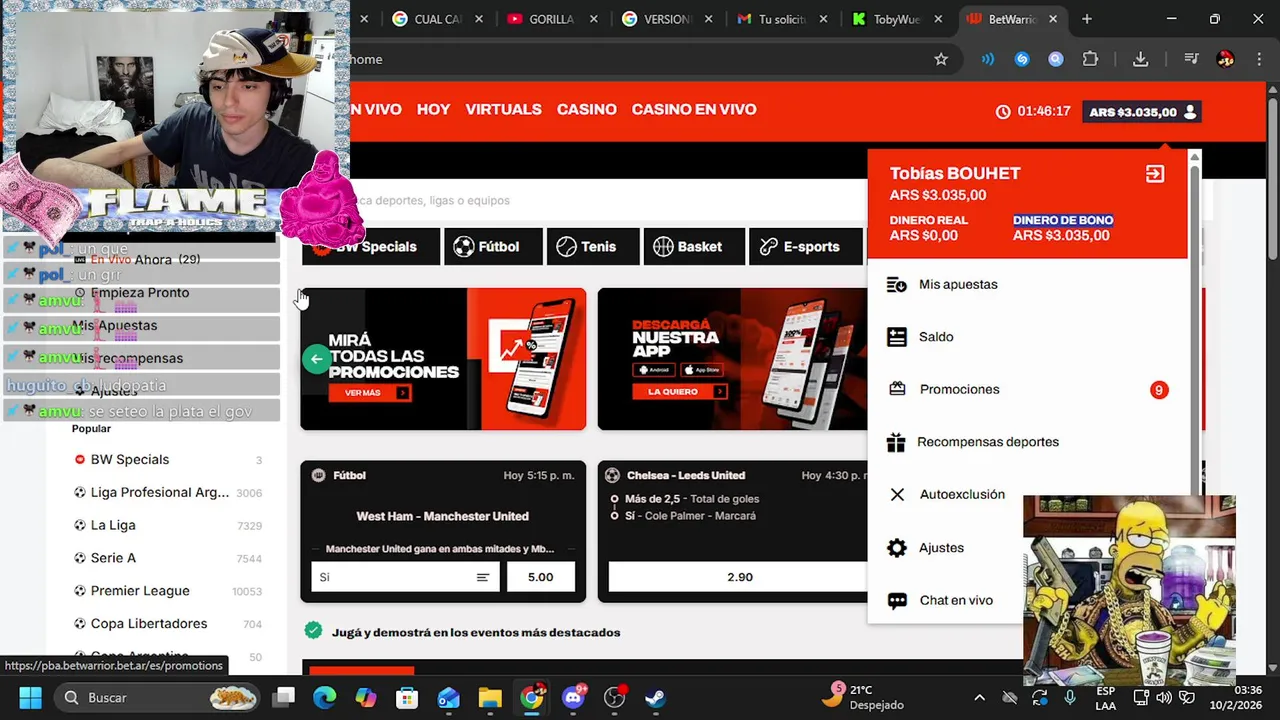Image resolution: width=1280 pixels, height=720 pixels.
Task: Click LA QUIERO on the app banner
Action: coord(679,392)
